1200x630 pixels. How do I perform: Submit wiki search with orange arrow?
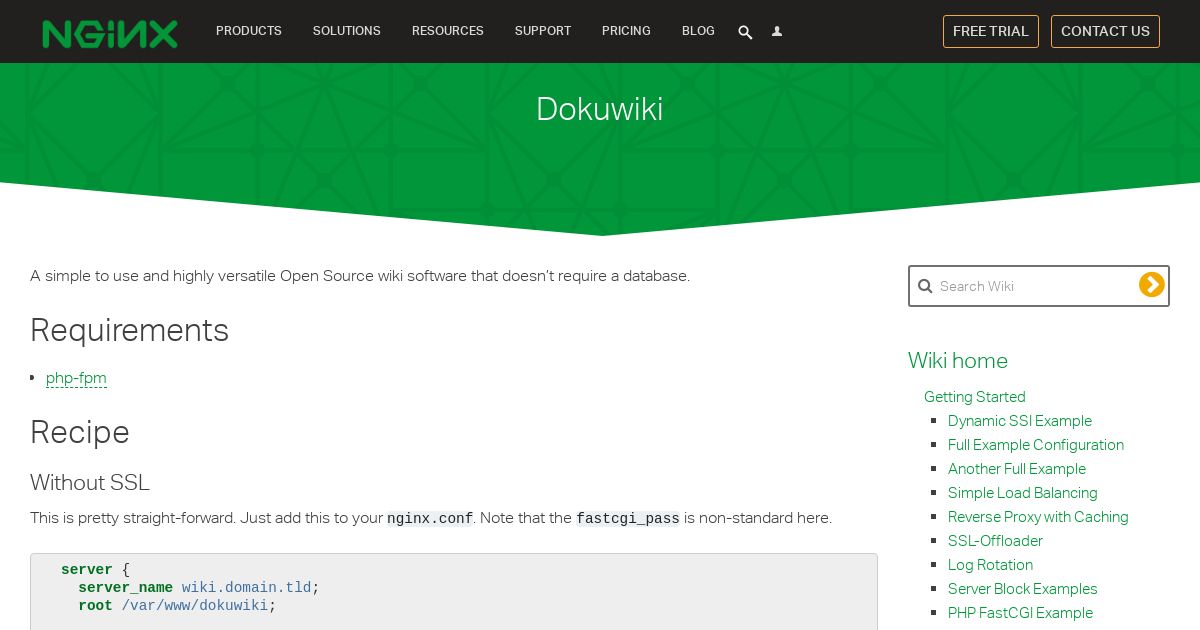(1152, 285)
